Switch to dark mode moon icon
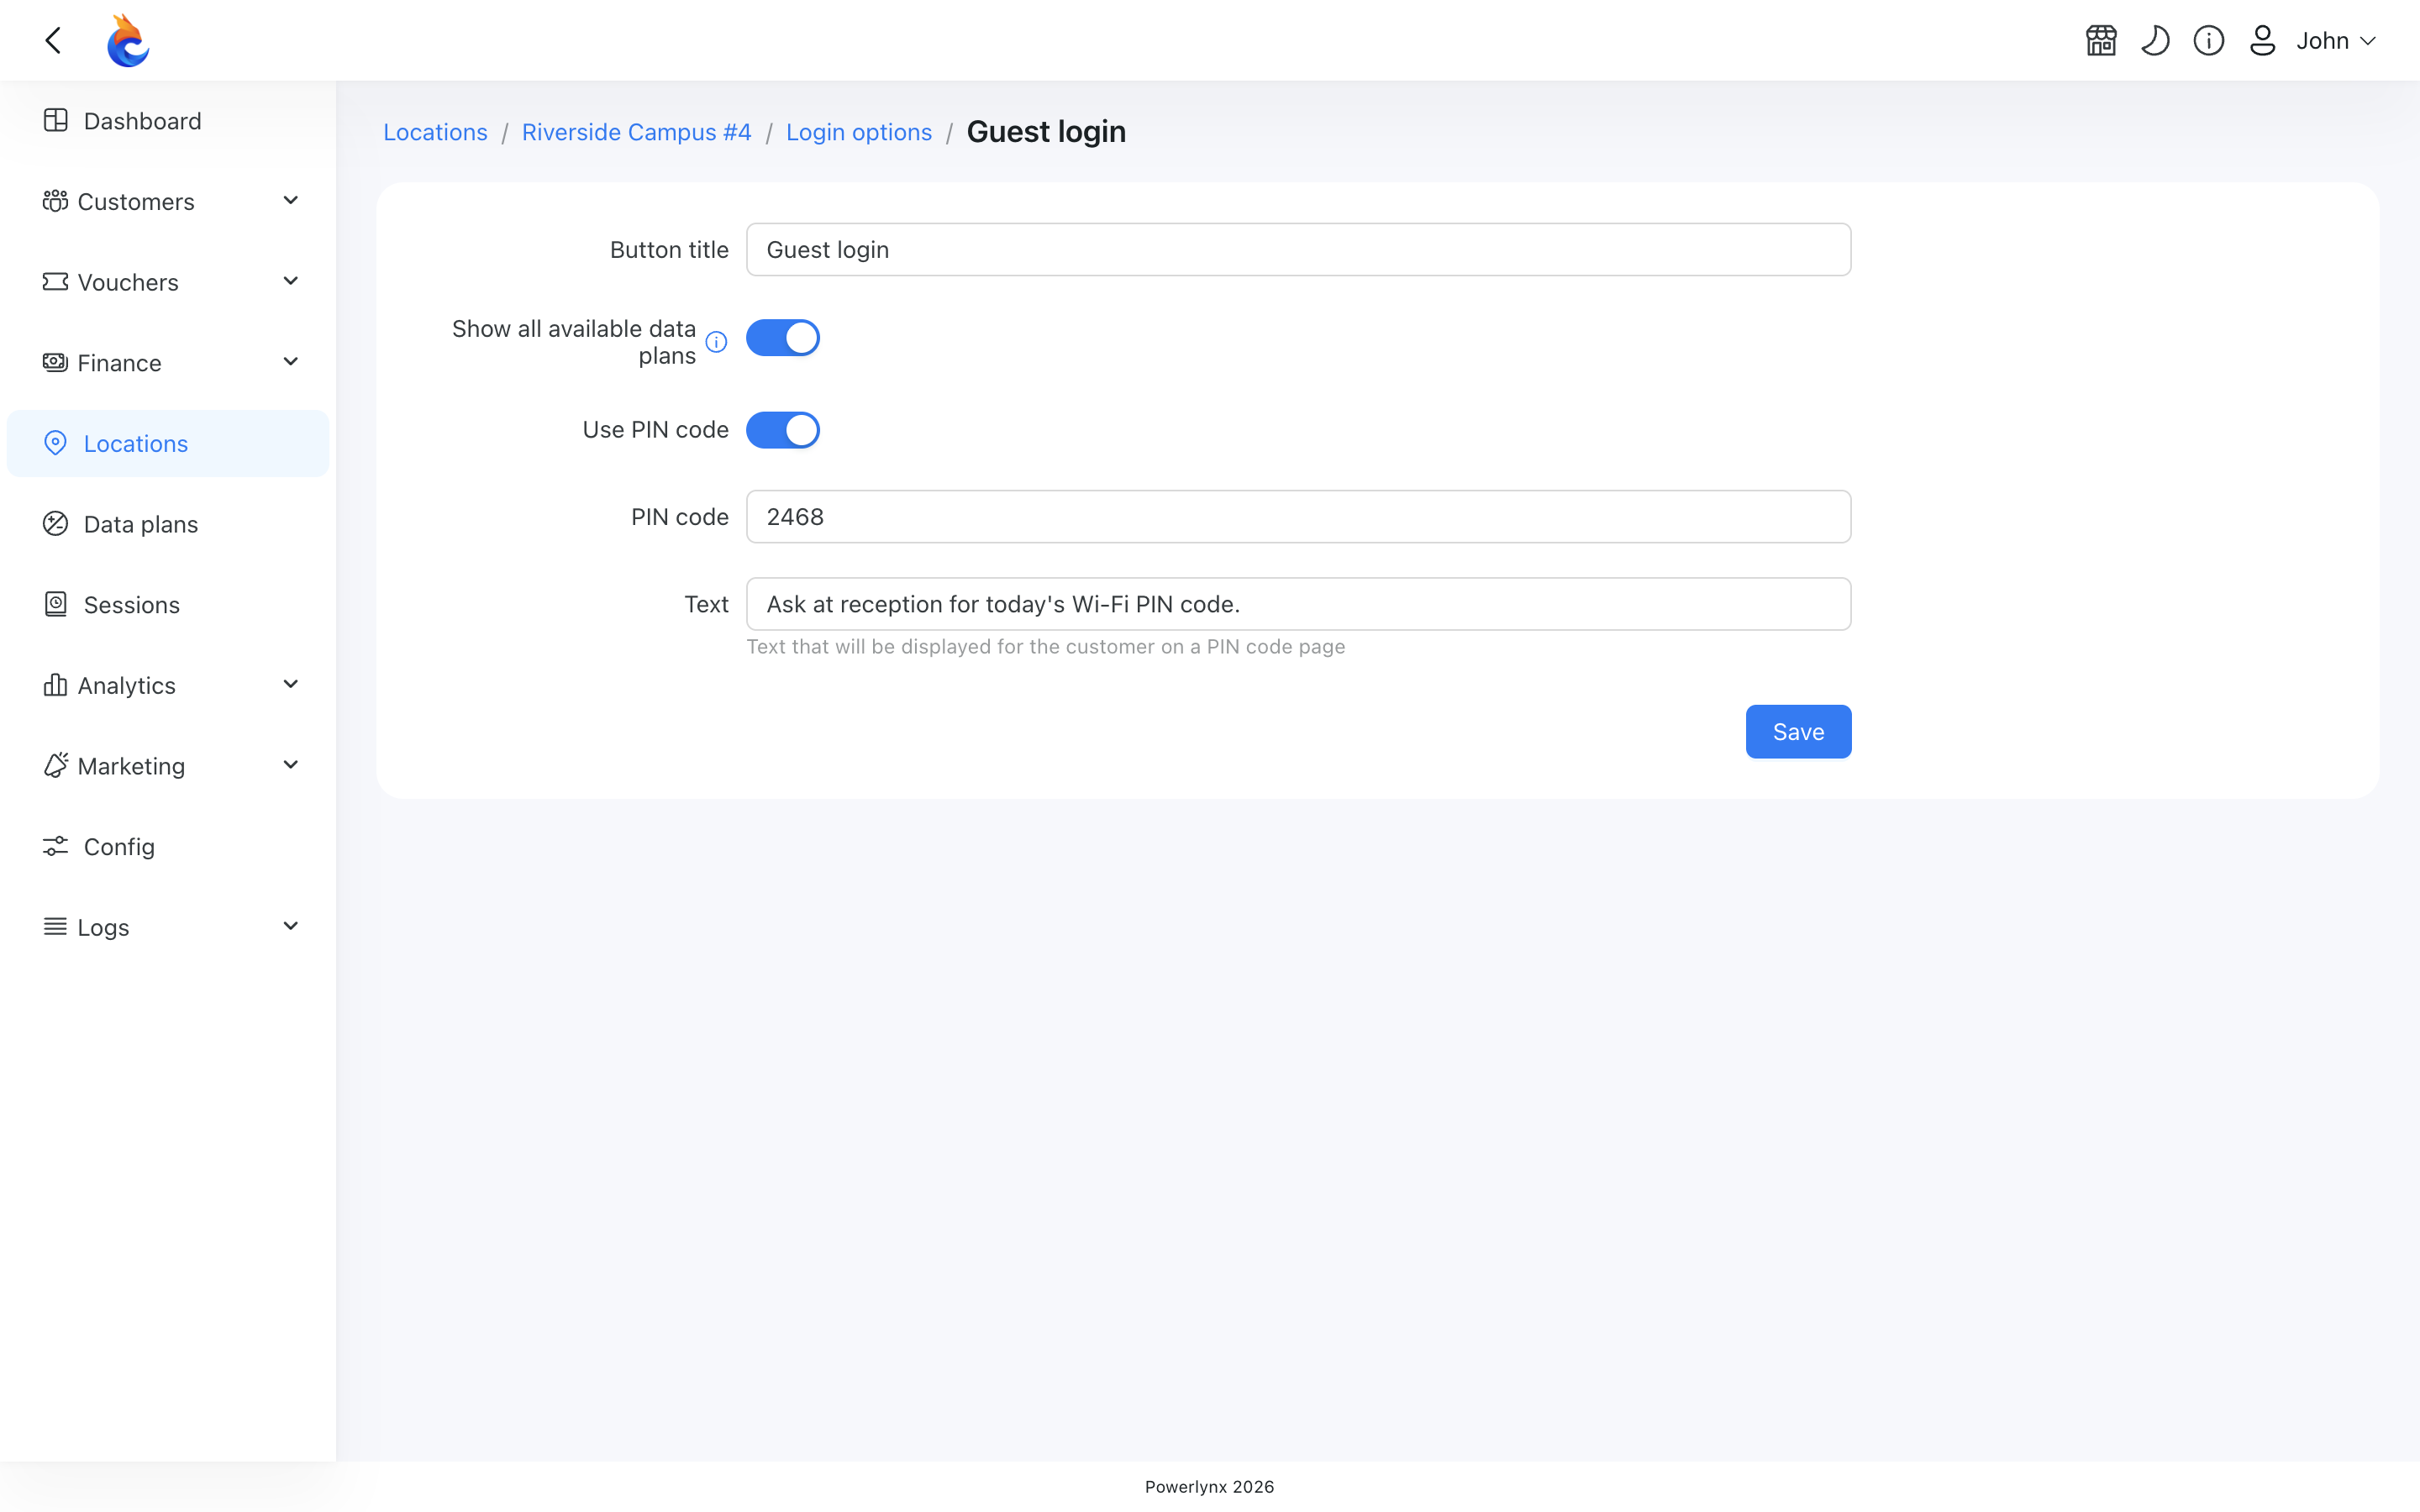The width and height of the screenshot is (2420, 1512). [x=2155, y=40]
